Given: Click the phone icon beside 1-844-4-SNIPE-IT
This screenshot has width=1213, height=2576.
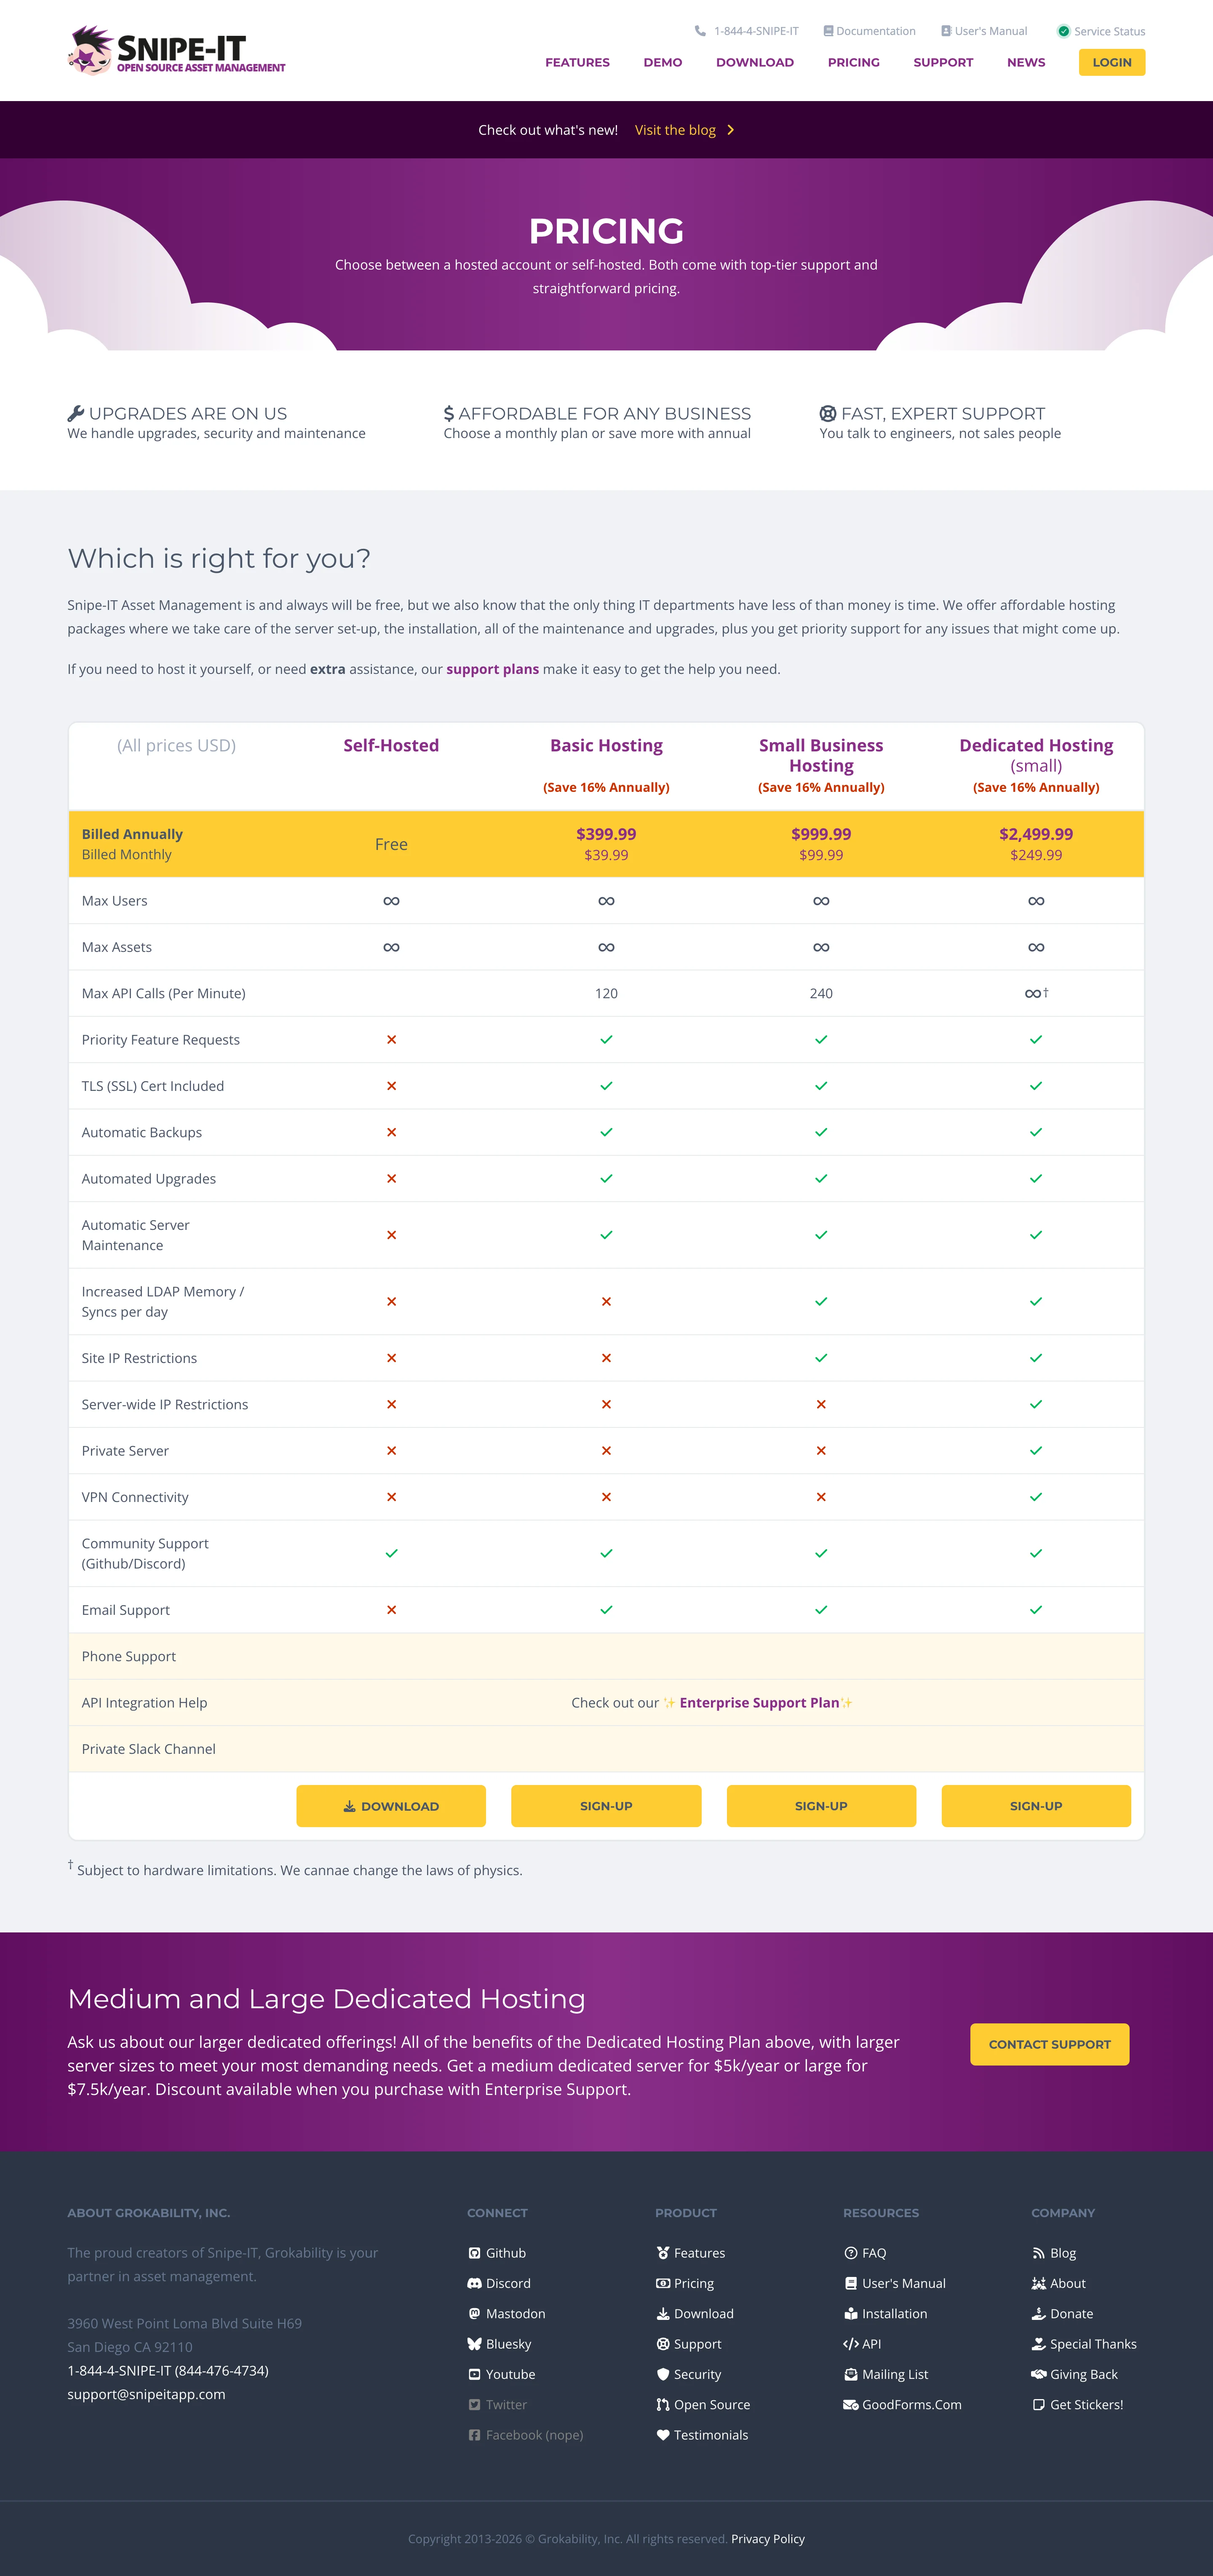Looking at the screenshot, I should (x=700, y=31).
